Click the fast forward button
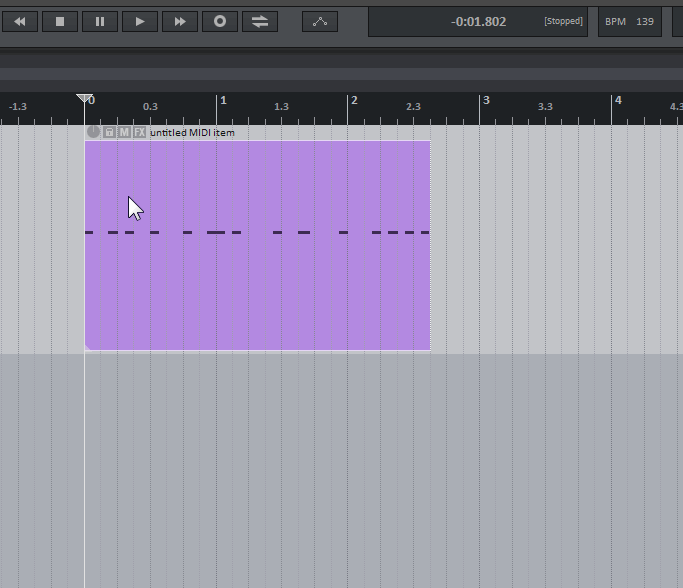Viewport: 683px width, 588px height. click(x=180, y=21)
